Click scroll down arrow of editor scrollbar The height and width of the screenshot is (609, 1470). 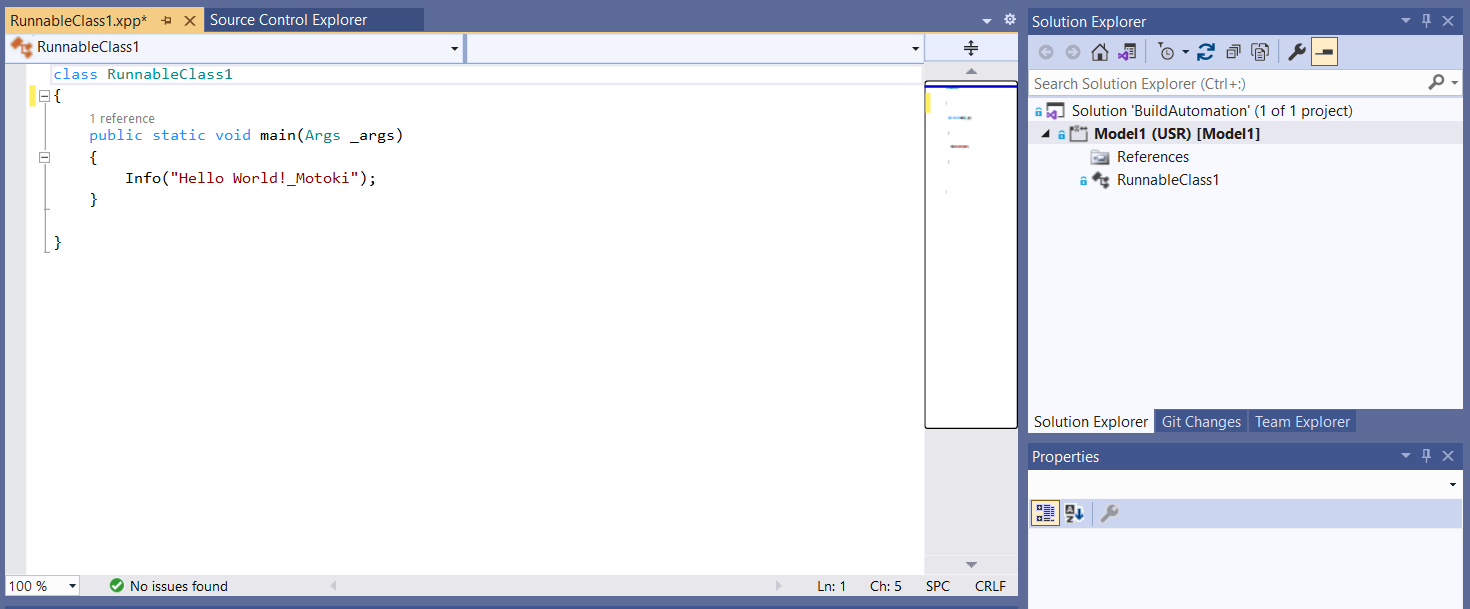click(x=970, y=565)
